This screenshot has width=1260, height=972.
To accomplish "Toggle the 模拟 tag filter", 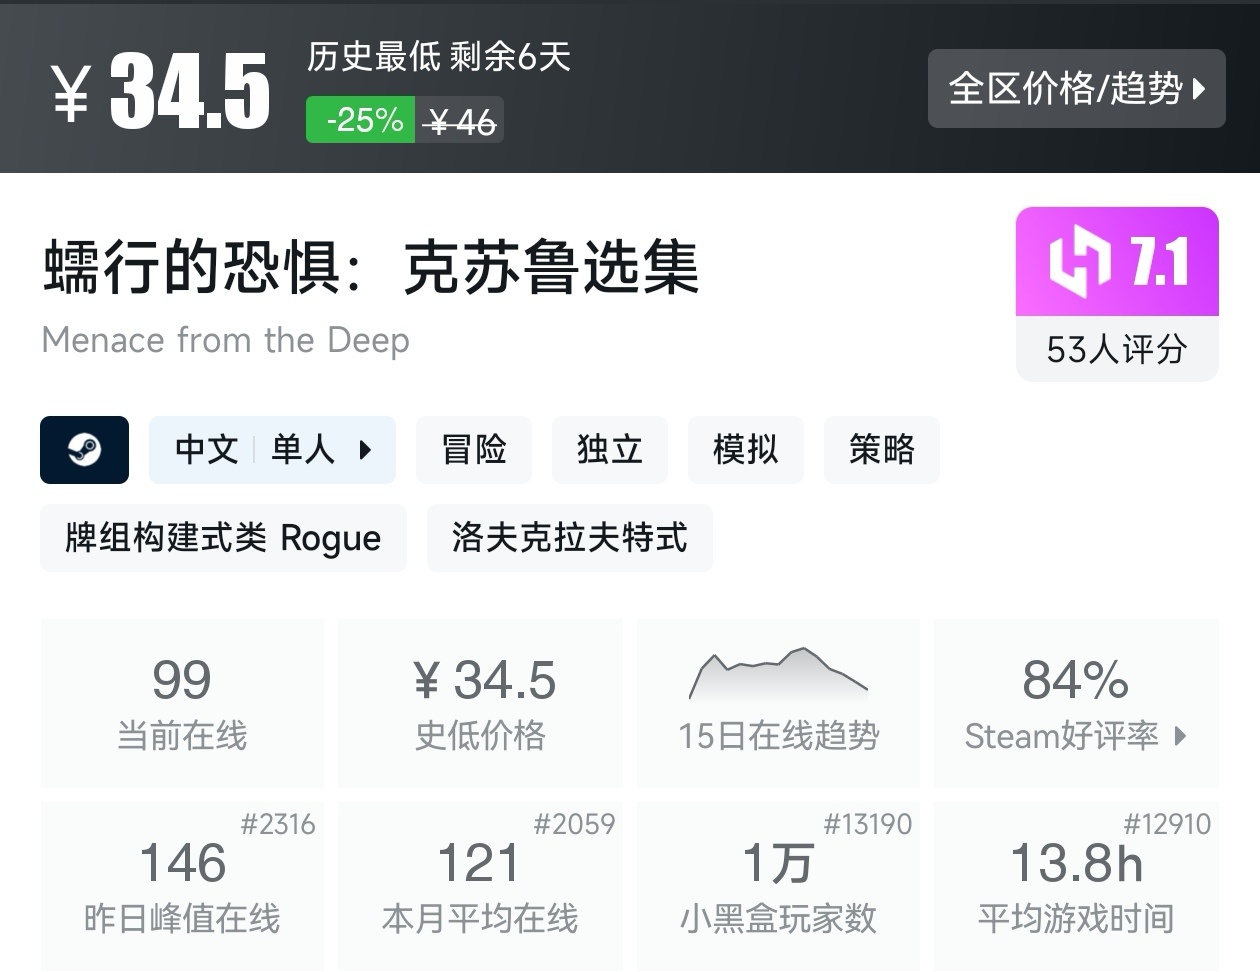I will tap(746, 450).
